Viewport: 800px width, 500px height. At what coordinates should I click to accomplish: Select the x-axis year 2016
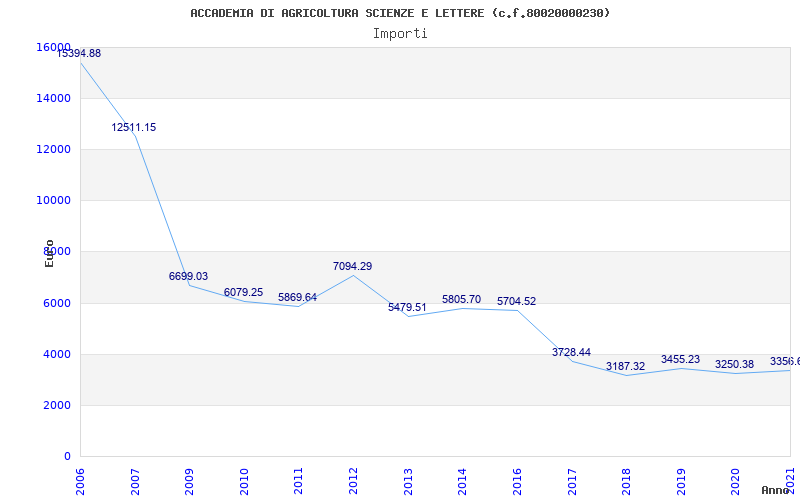pyautogui.click(x=517, y=481)
